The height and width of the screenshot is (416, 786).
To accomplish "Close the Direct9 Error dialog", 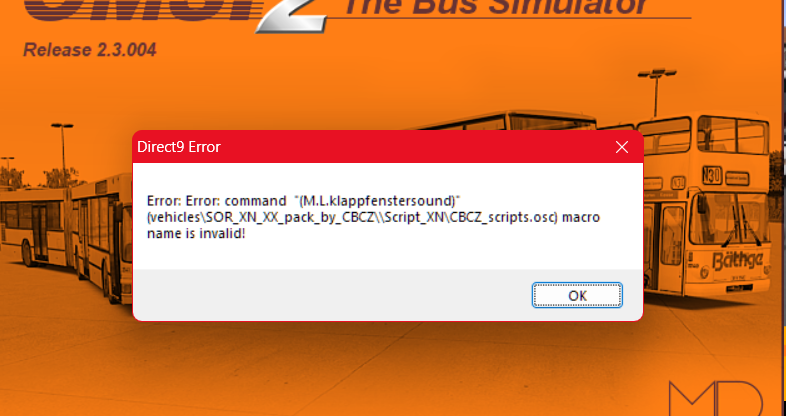I will pyautogui.click(x=622, y=147).
